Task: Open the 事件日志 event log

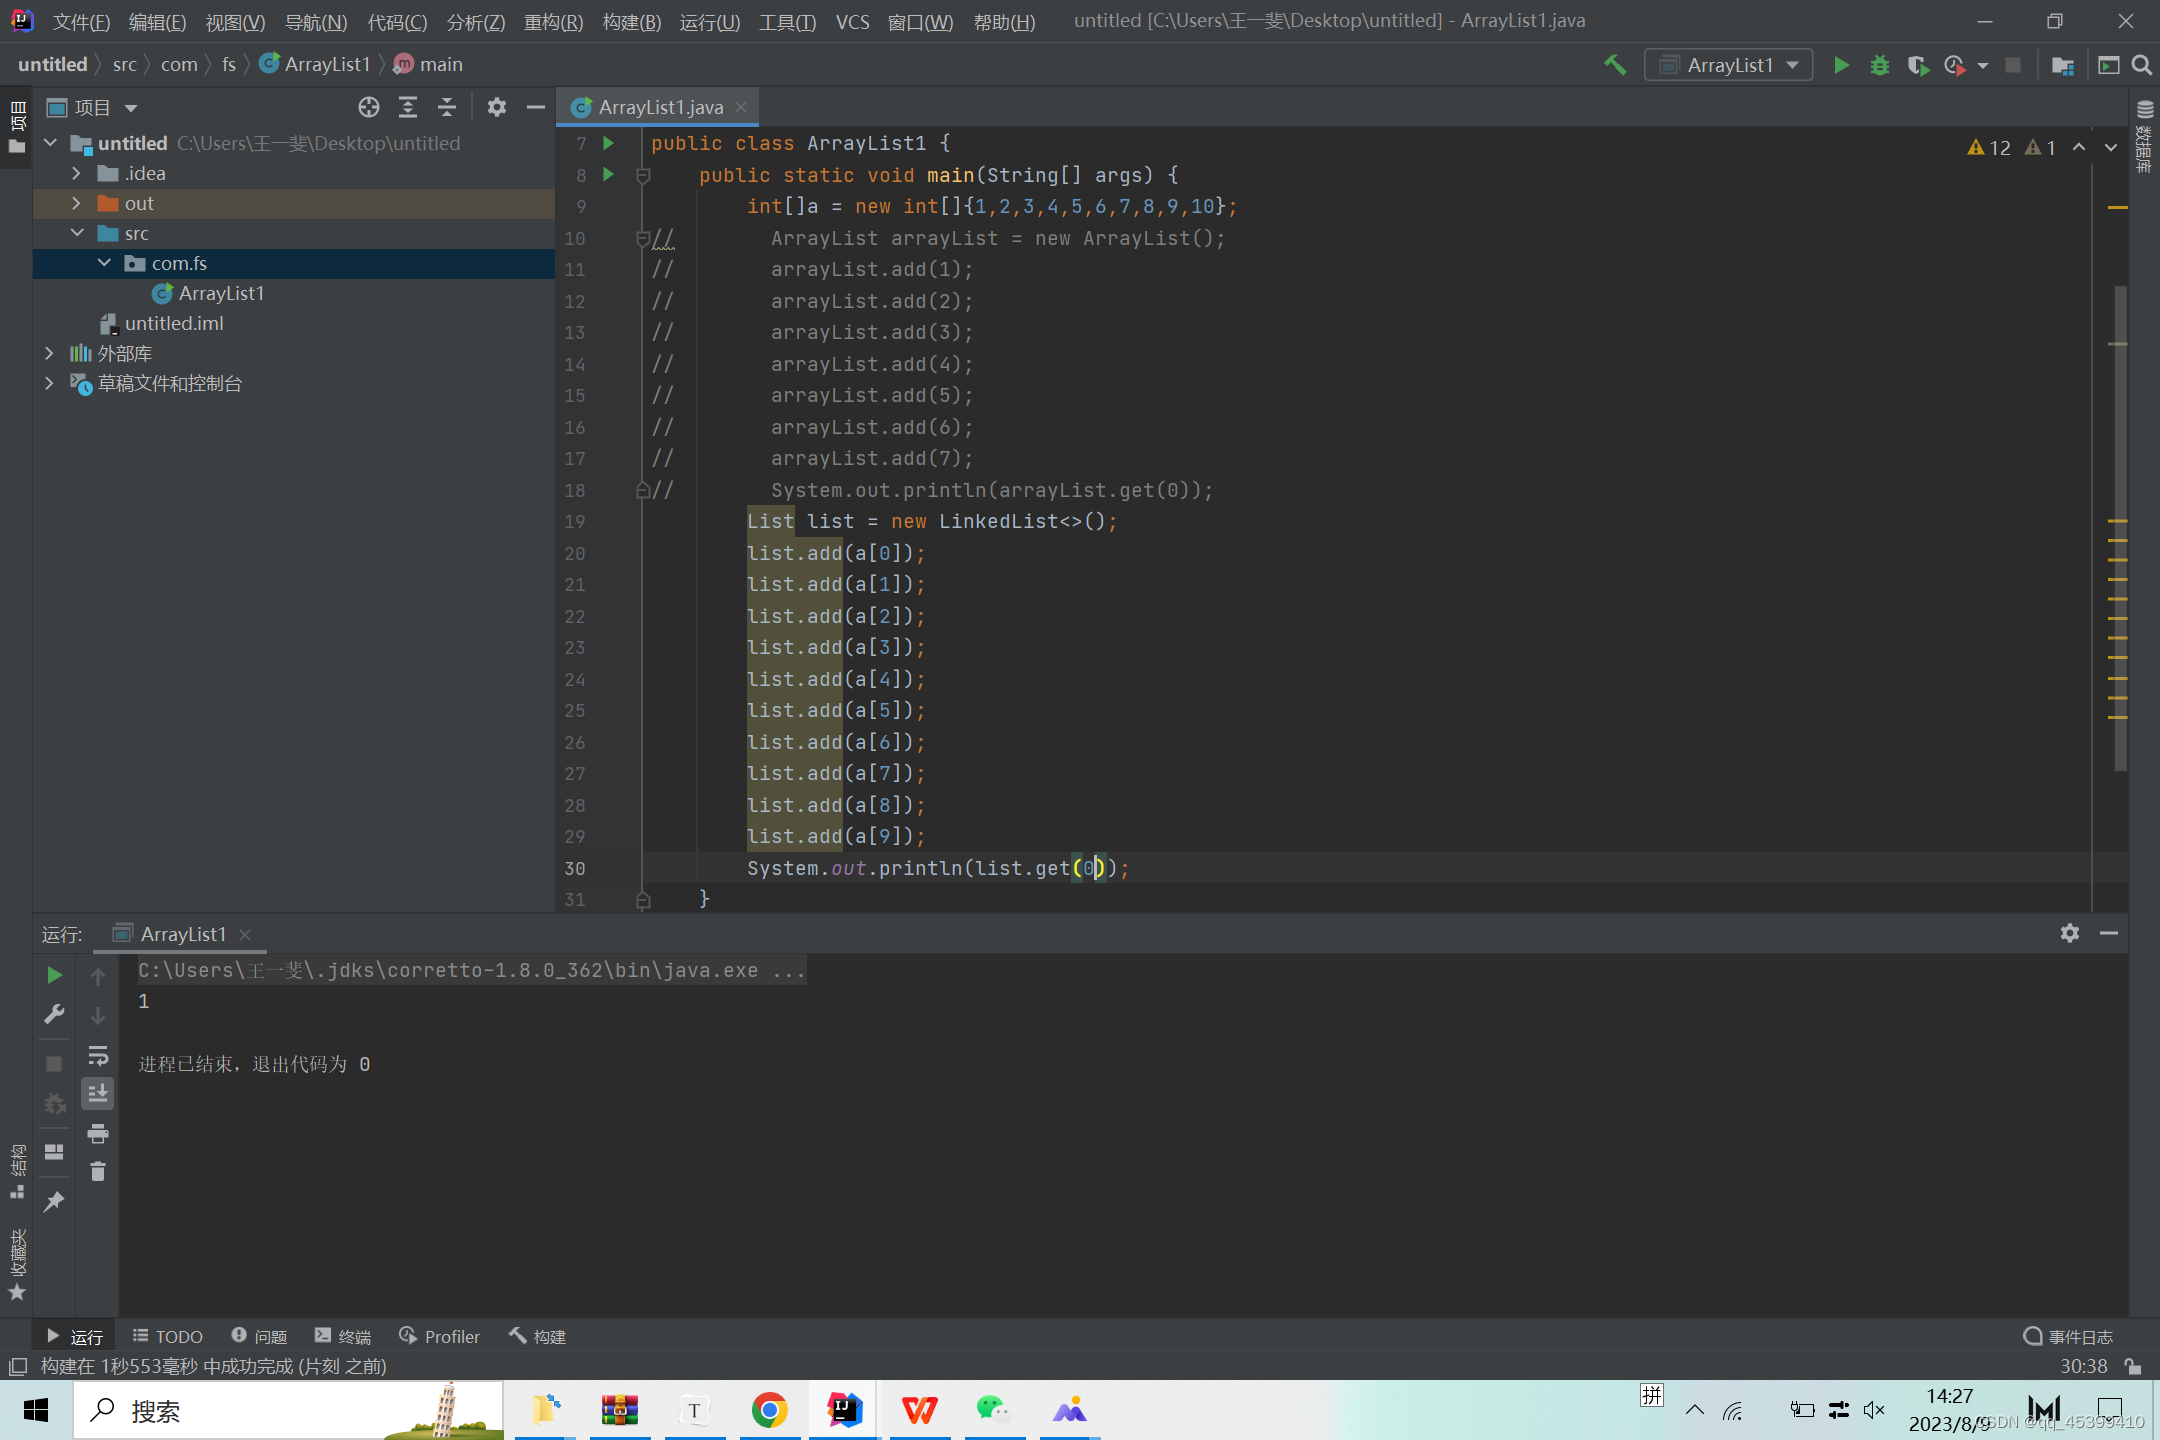Action: point(2067,1336)
